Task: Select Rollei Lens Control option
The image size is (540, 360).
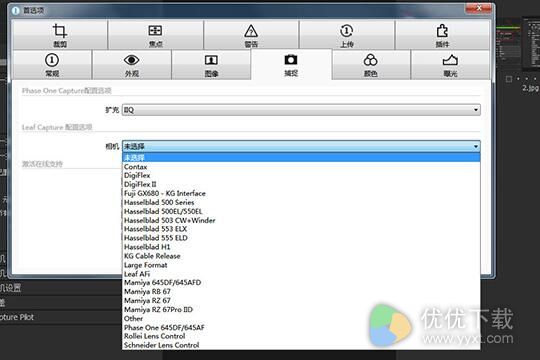Action: point(301,336)
